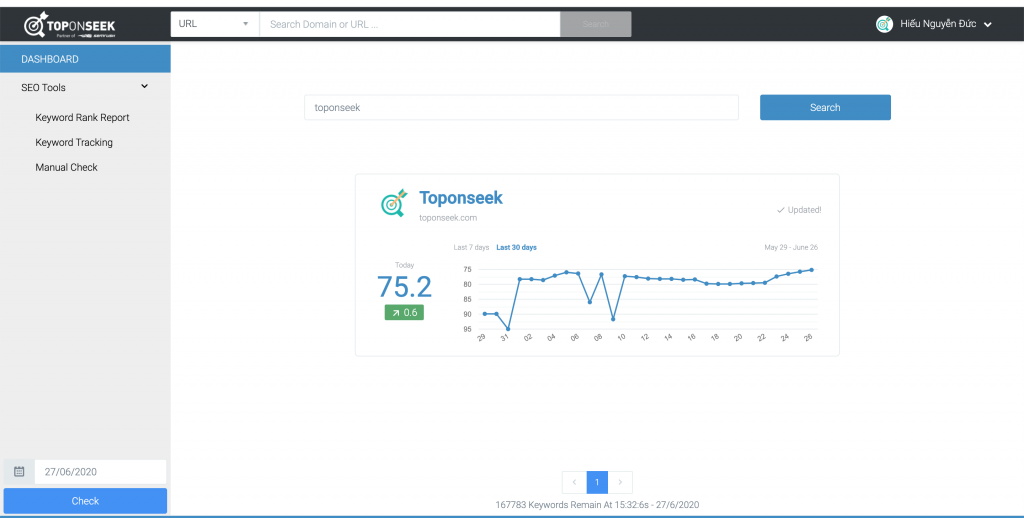Open Keyword Tracking page

point(74,143)
